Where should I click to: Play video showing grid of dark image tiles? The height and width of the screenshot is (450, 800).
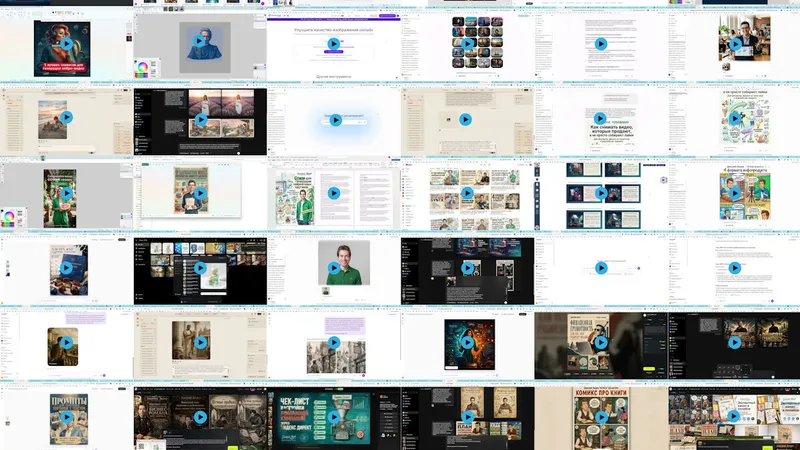click(467, 43)
